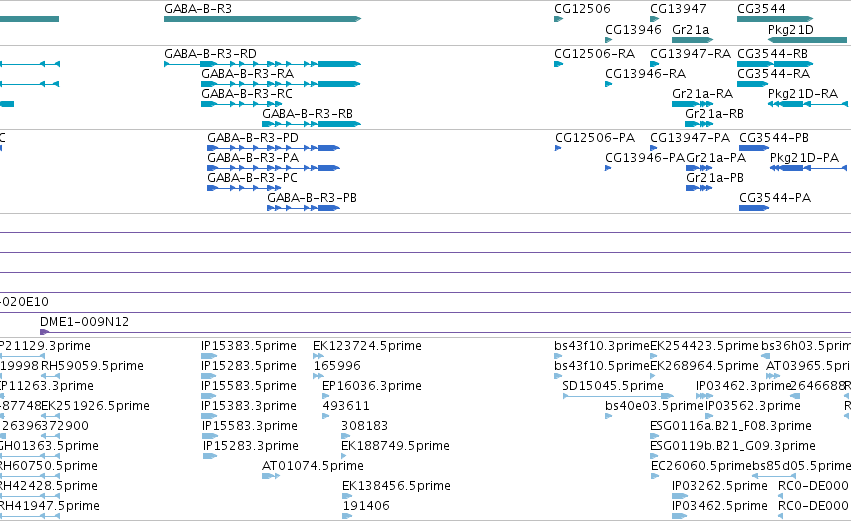This screenshot has width=851, height=521.
Task: Click the 308183 EST feature
Action: (346, 436)
